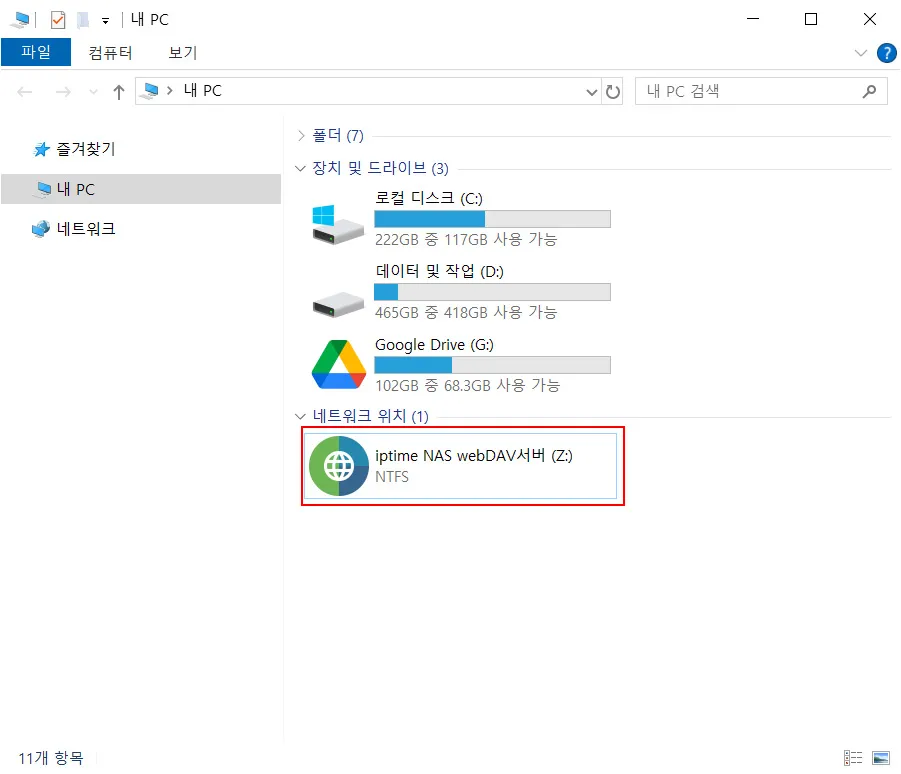Open the 컴퓨터 ribbon tab

(110, 53)
